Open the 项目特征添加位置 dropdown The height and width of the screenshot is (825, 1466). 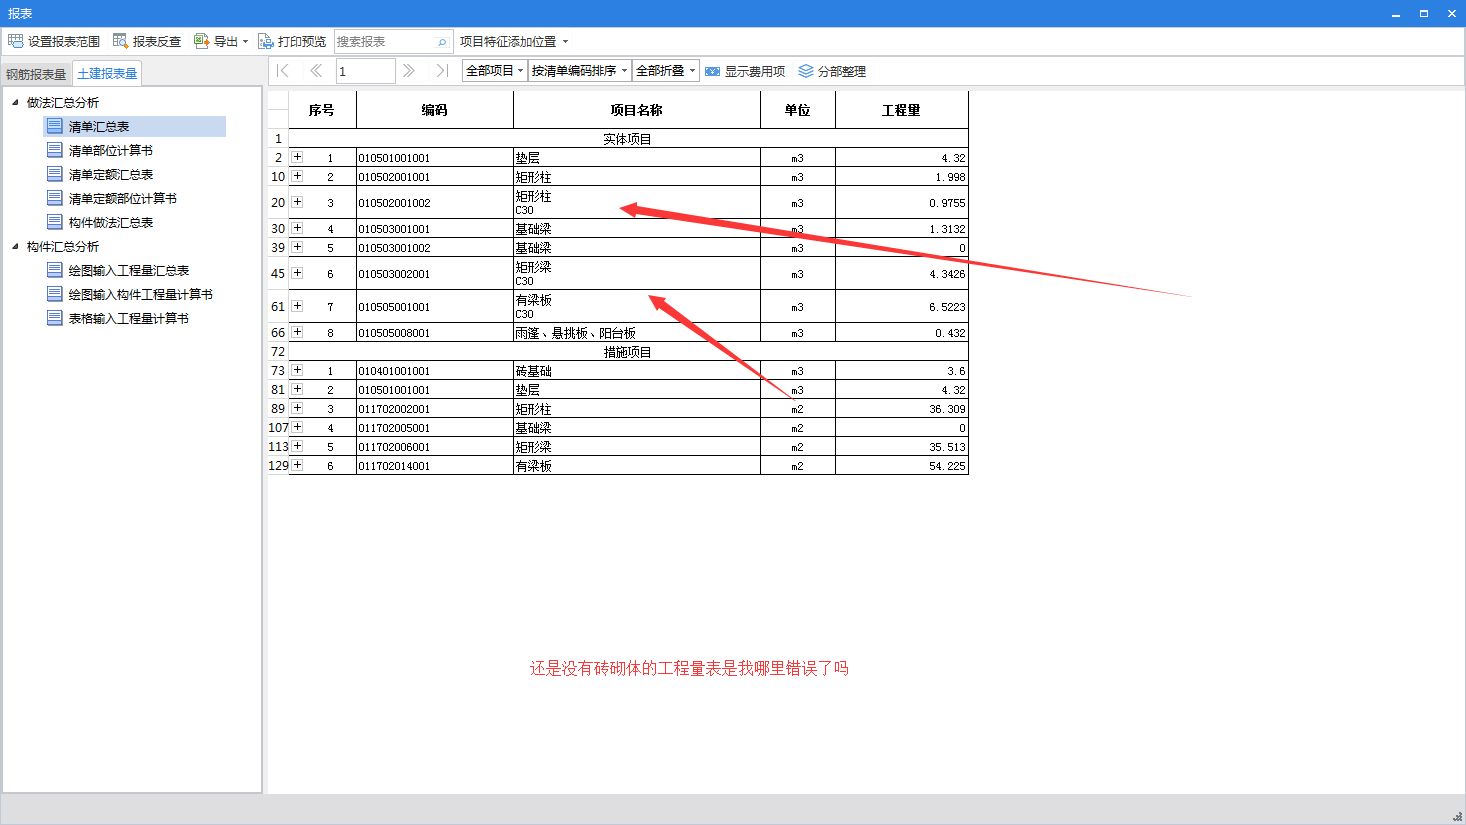514,42
